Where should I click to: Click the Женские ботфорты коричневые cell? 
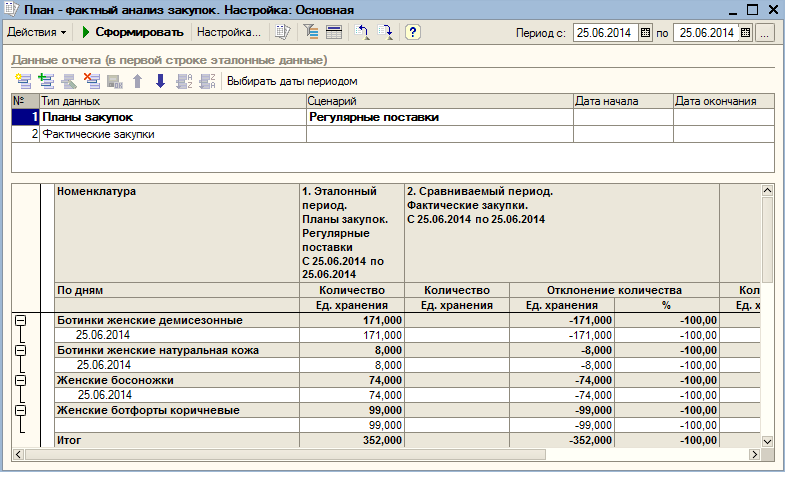coord(177,410)
